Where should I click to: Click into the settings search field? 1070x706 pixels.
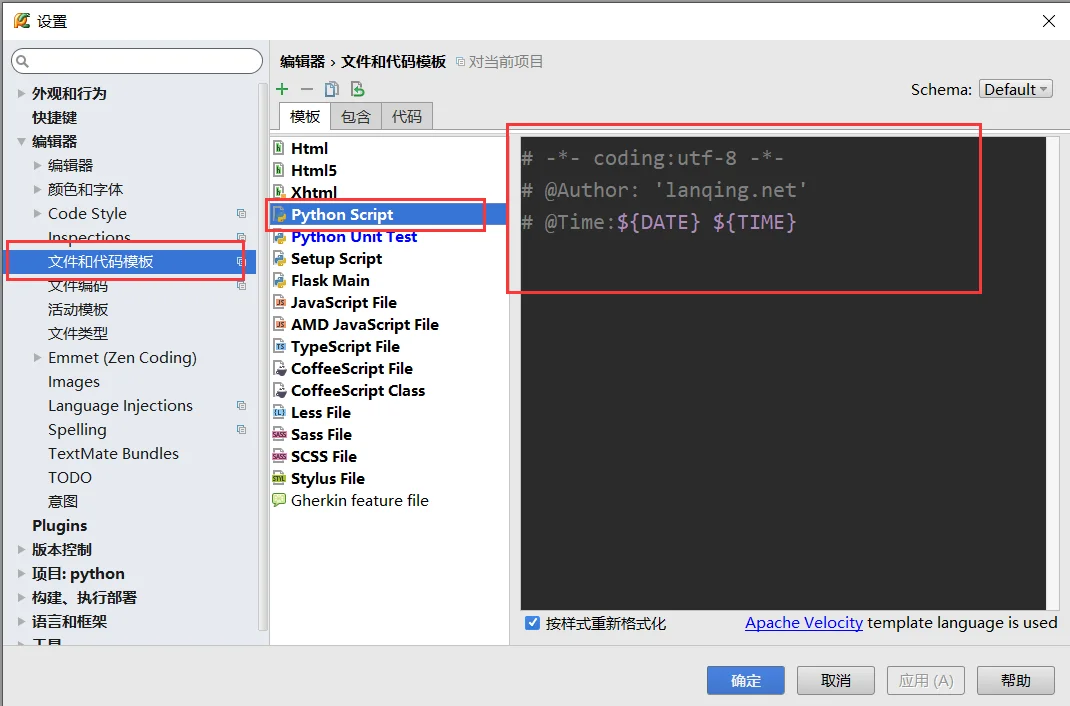[x=140, y=62]
